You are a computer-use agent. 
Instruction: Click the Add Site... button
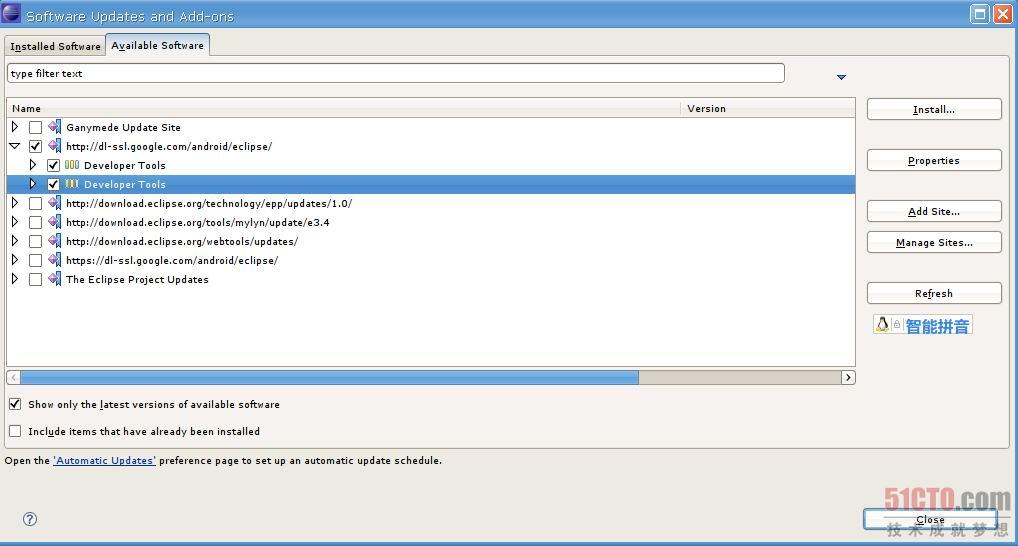(934, 211)
